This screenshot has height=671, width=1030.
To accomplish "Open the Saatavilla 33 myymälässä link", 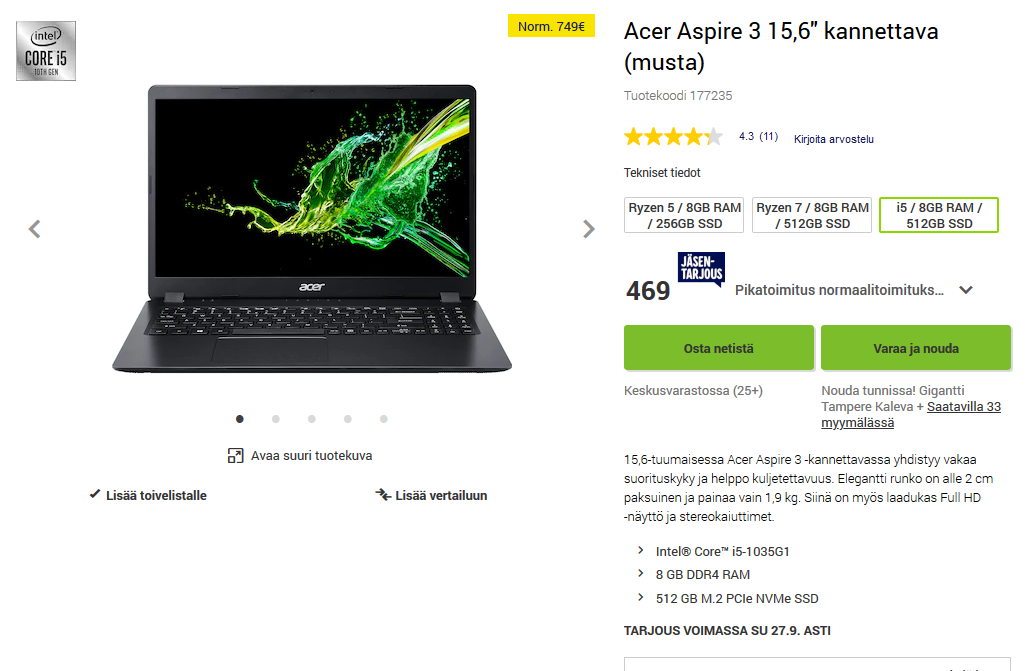I will (x=911, y=415).
